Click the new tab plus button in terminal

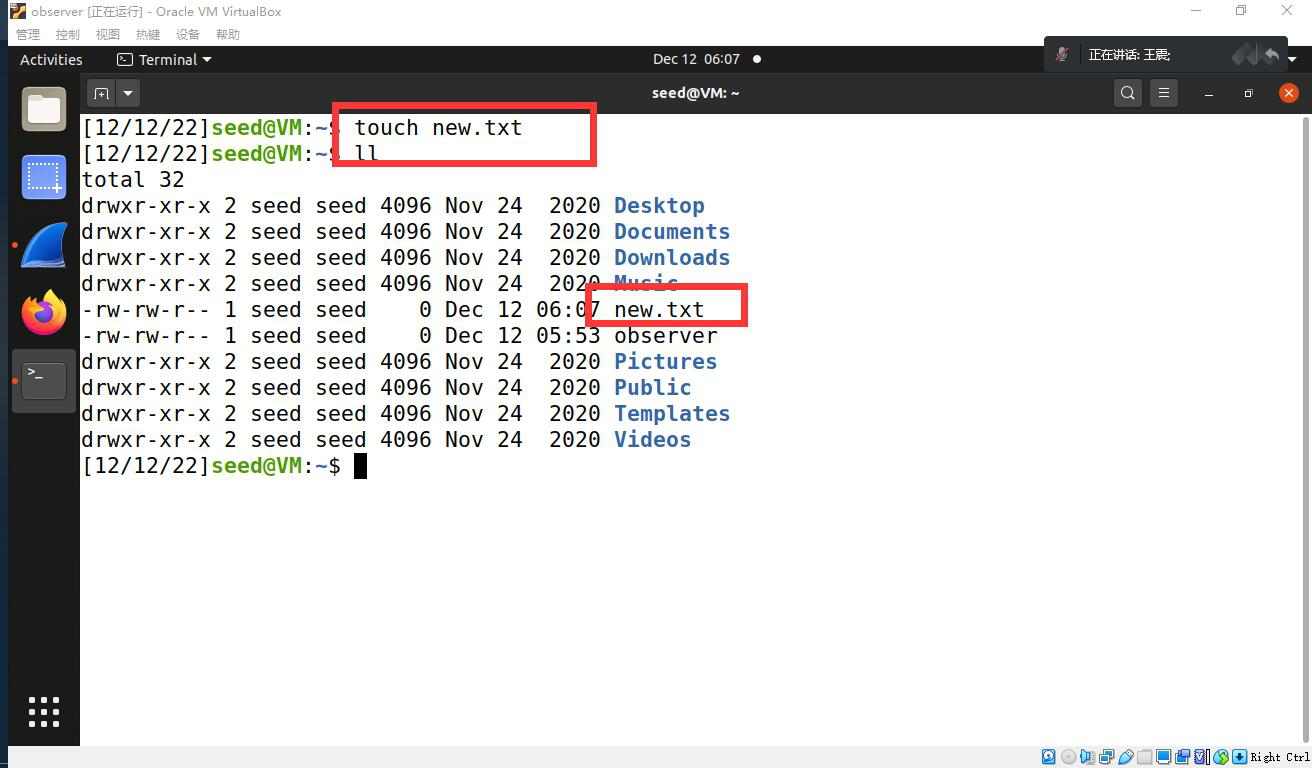pos(101,93)
